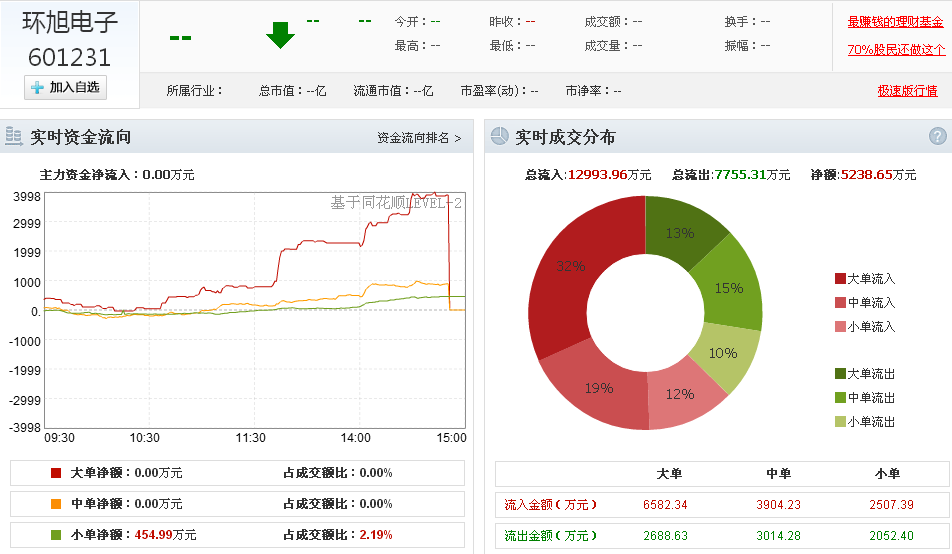Click the 14:00 time axis label

click(355, 438)
